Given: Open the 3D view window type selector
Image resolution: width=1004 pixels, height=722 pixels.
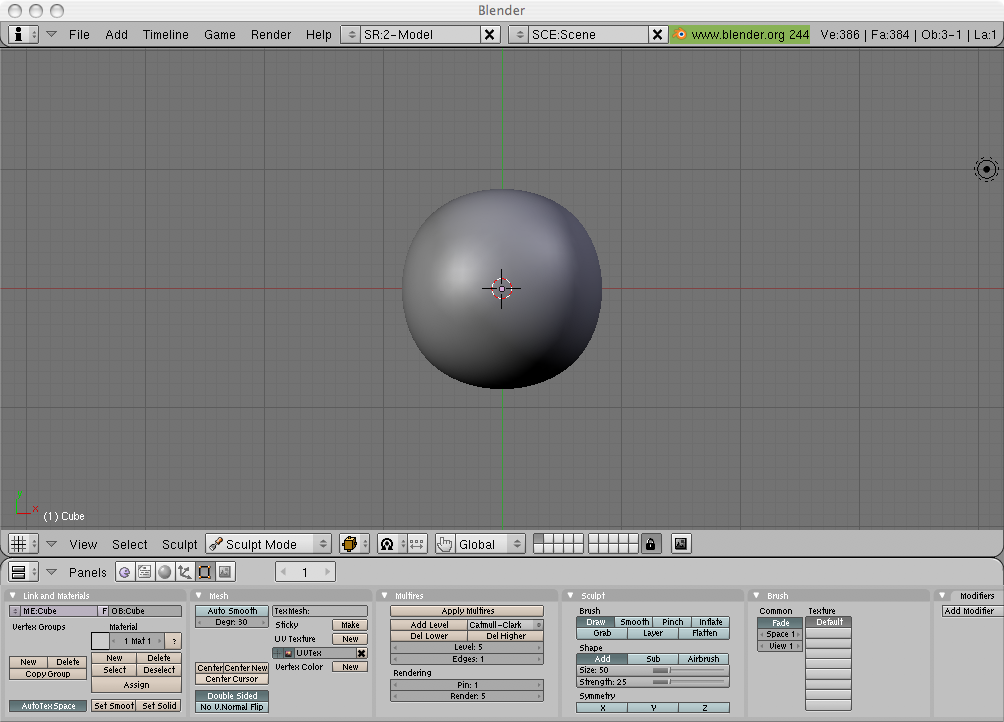Looking at the screenshot, I should (x=22, y=544).
